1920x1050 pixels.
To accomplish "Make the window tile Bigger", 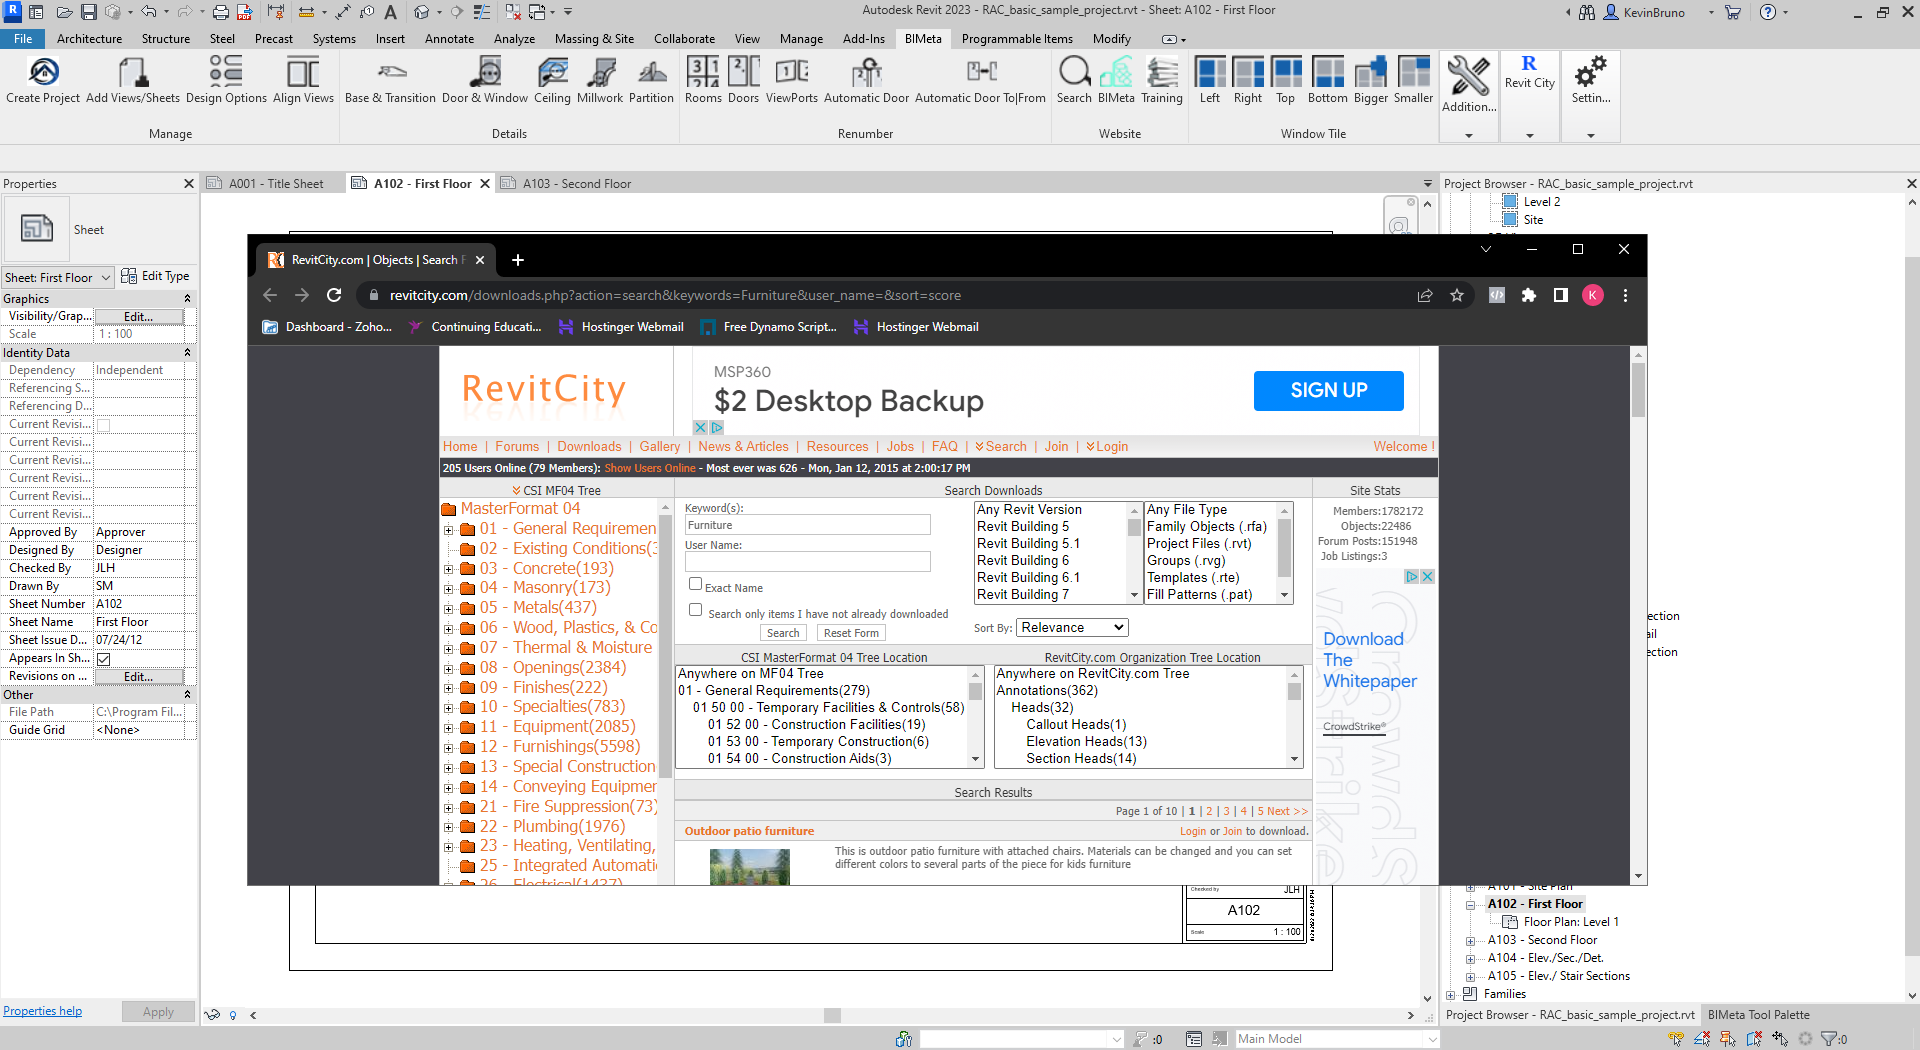I will tap(1371, 80).
